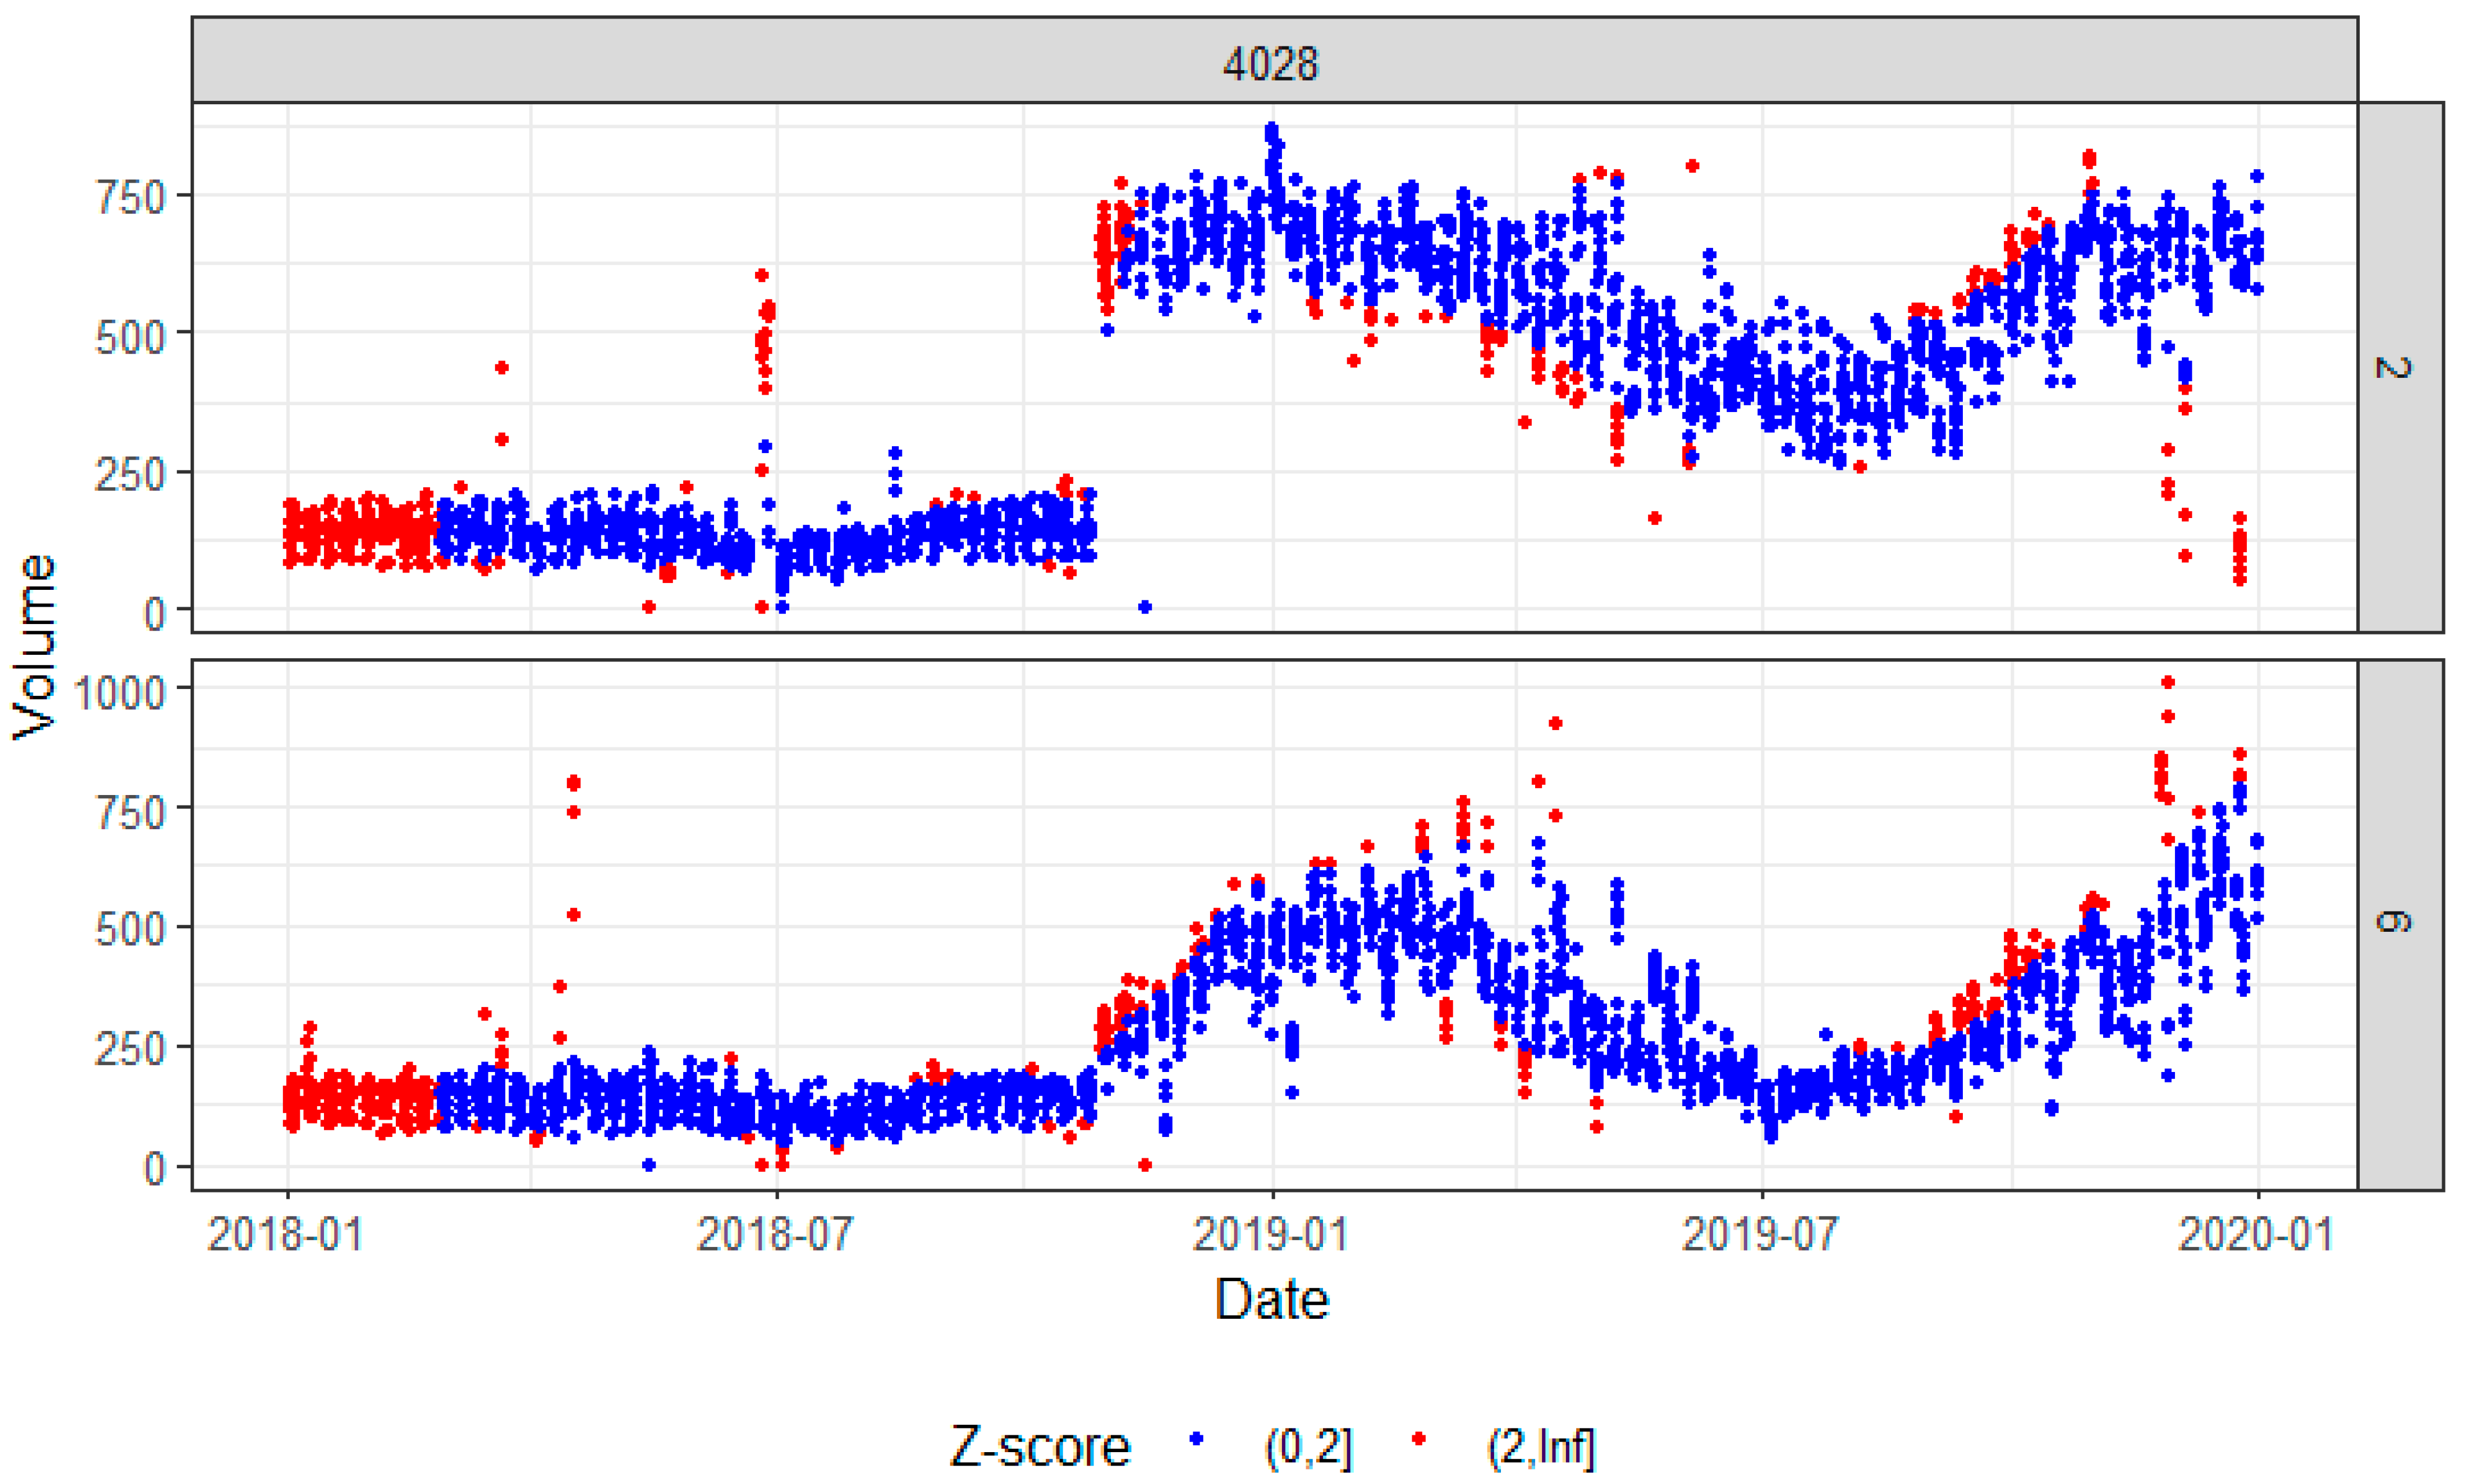Click the 2018-07 x-axis tick label

[x=775, y=1234]
